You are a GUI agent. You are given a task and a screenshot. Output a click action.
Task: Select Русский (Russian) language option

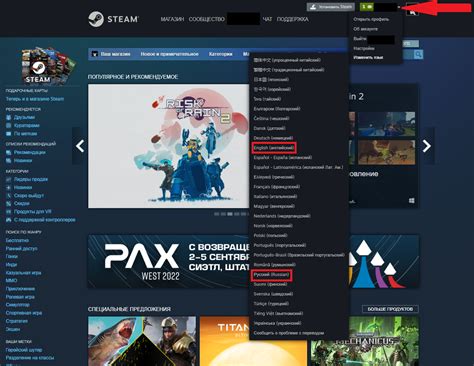point(271,275)
